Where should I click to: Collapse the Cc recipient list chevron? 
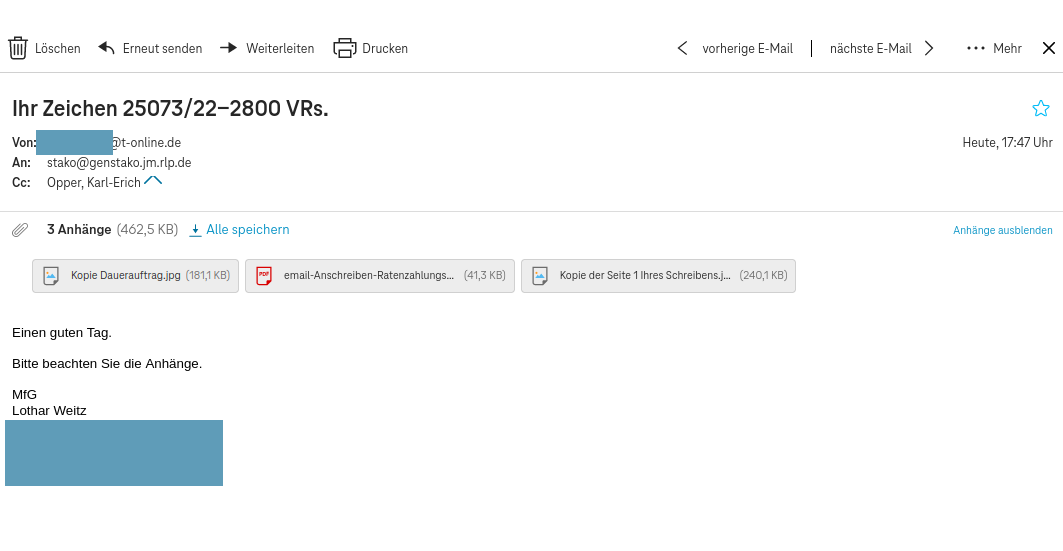pos(153,181)
